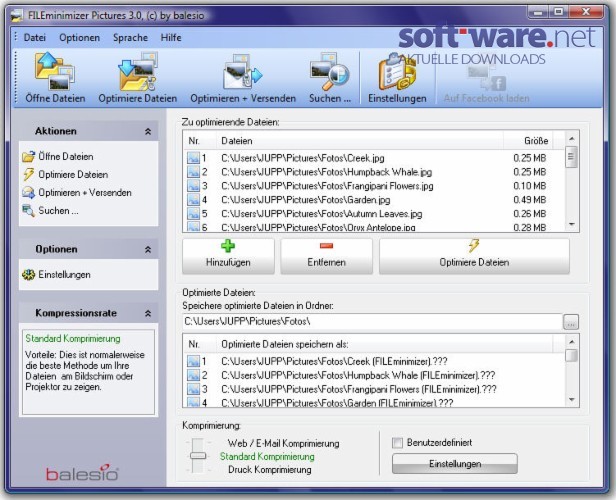
Task: Open the Optionen menu
Action: coord(79,38)
